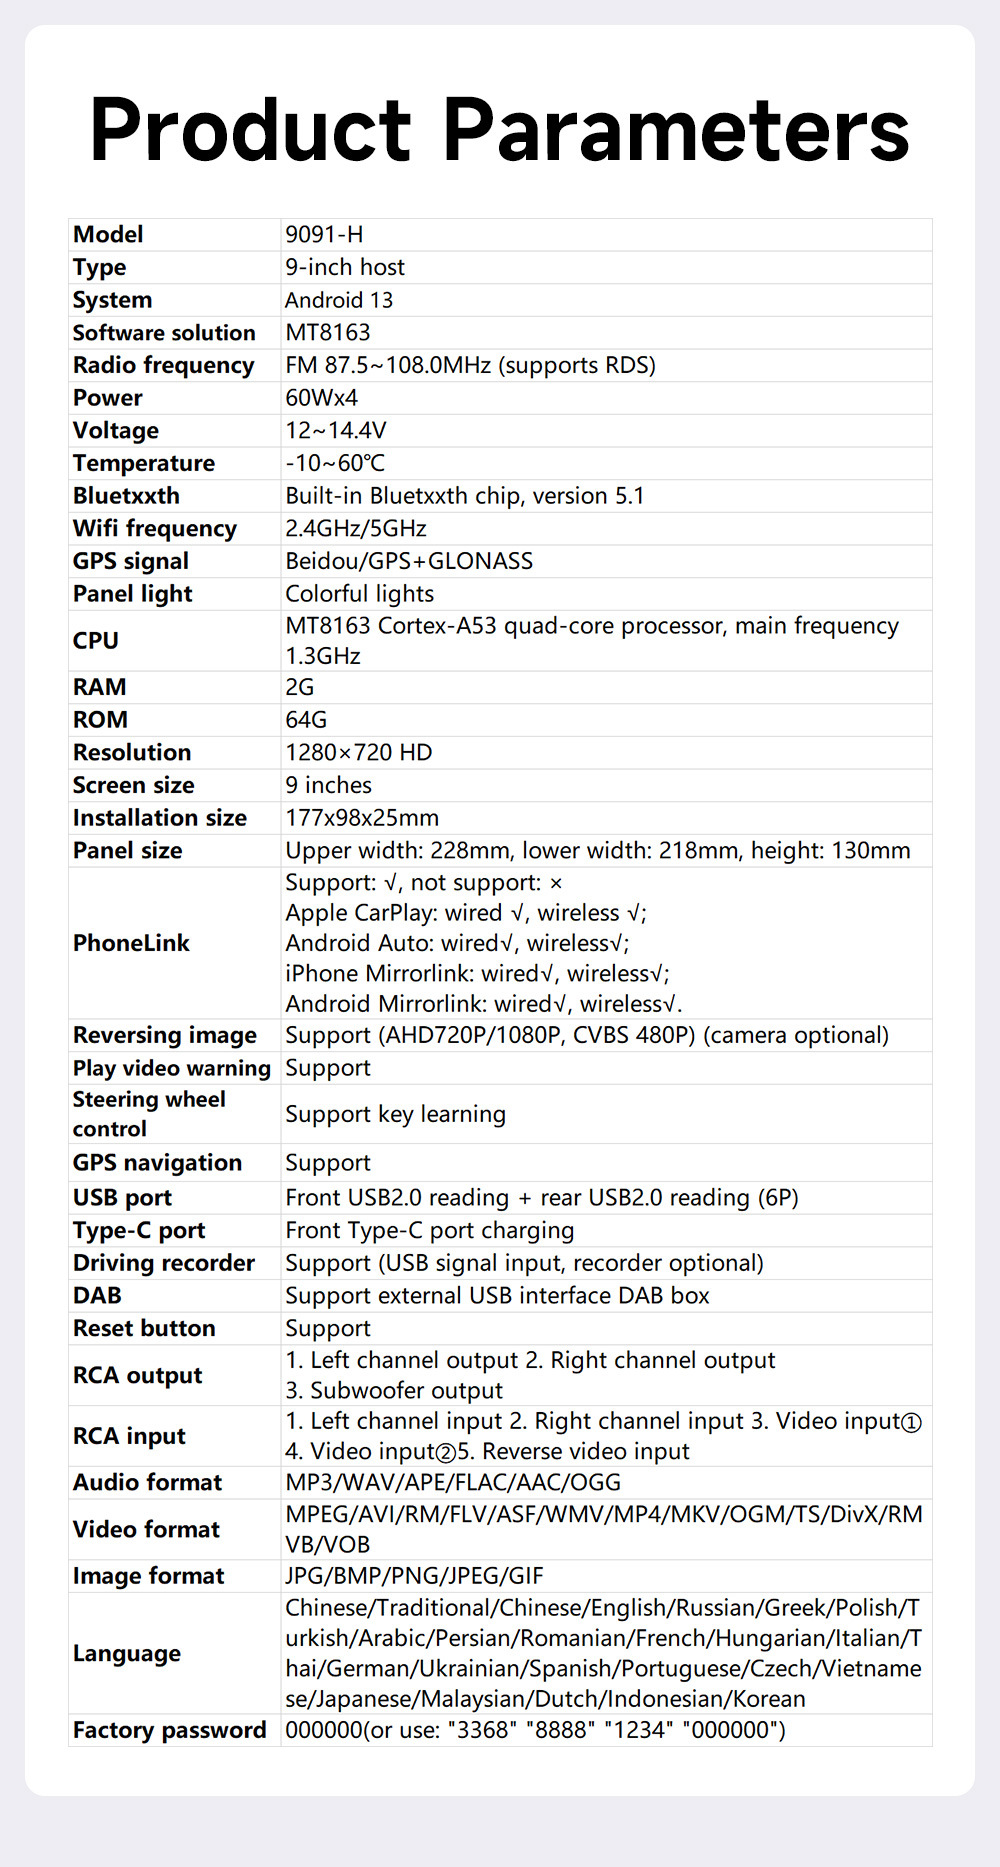Click the RCA output label
The image size is (1000, 1867).
[x=137, y=1375]
